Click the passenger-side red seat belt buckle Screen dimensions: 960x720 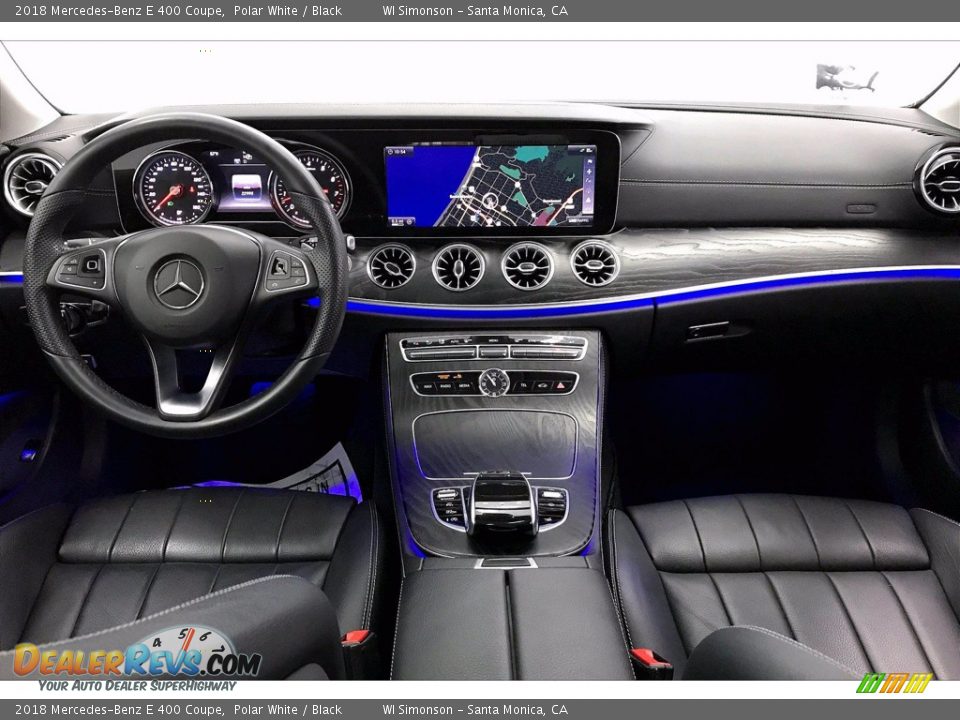click(650, 659)
